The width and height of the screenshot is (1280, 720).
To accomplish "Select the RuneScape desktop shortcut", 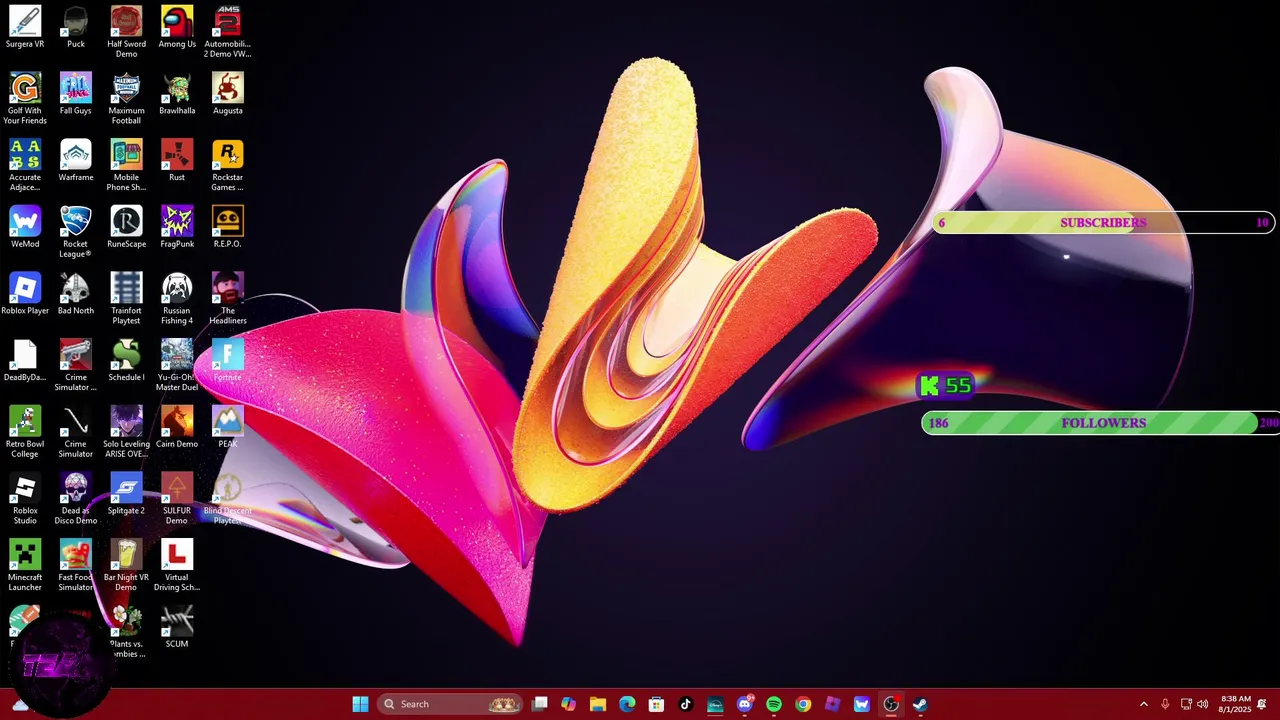I will tap(126, 227).
